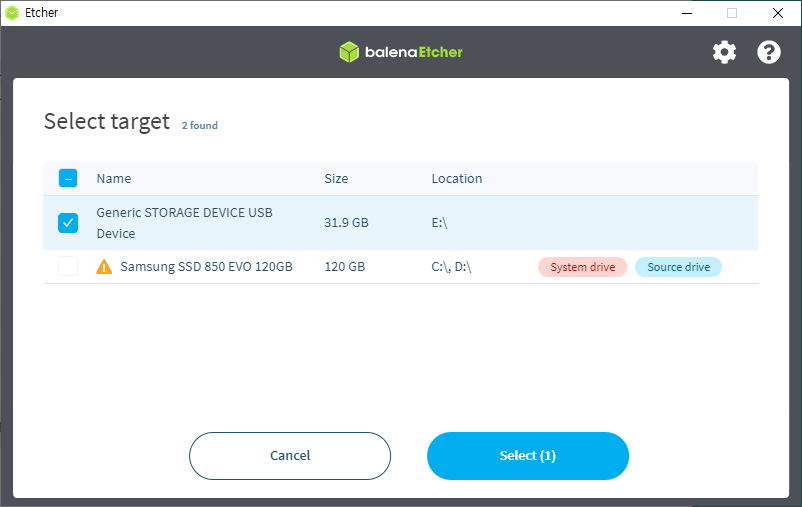Uncheck the Generic STORAGE DEVICE USB checkbox

68,223
